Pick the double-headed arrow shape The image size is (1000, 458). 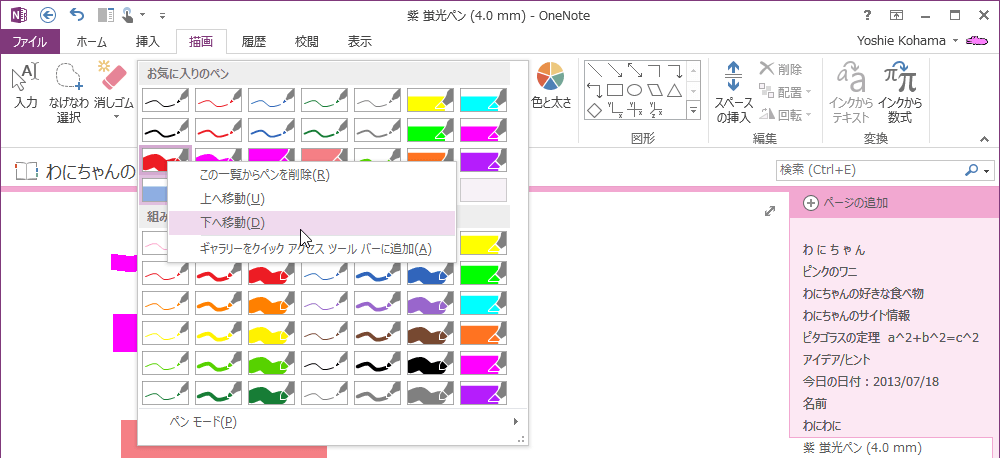[x=635, y=70]
